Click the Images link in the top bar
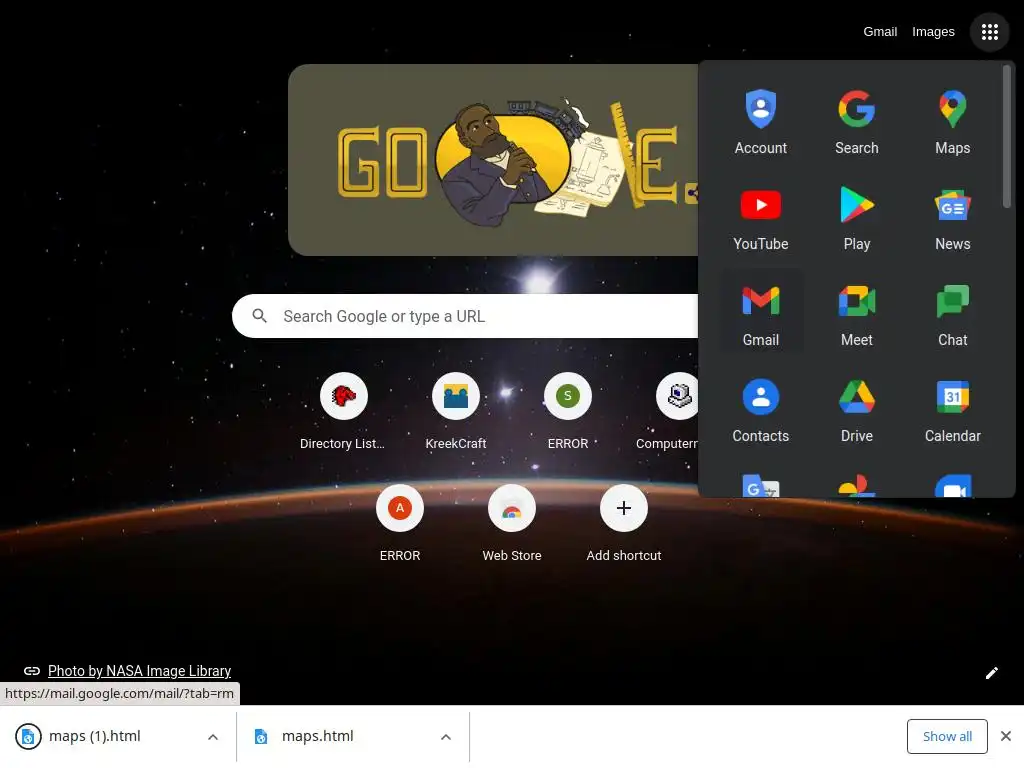The width and height of the screenshot is (1024, 768). [x=933, y=31]
